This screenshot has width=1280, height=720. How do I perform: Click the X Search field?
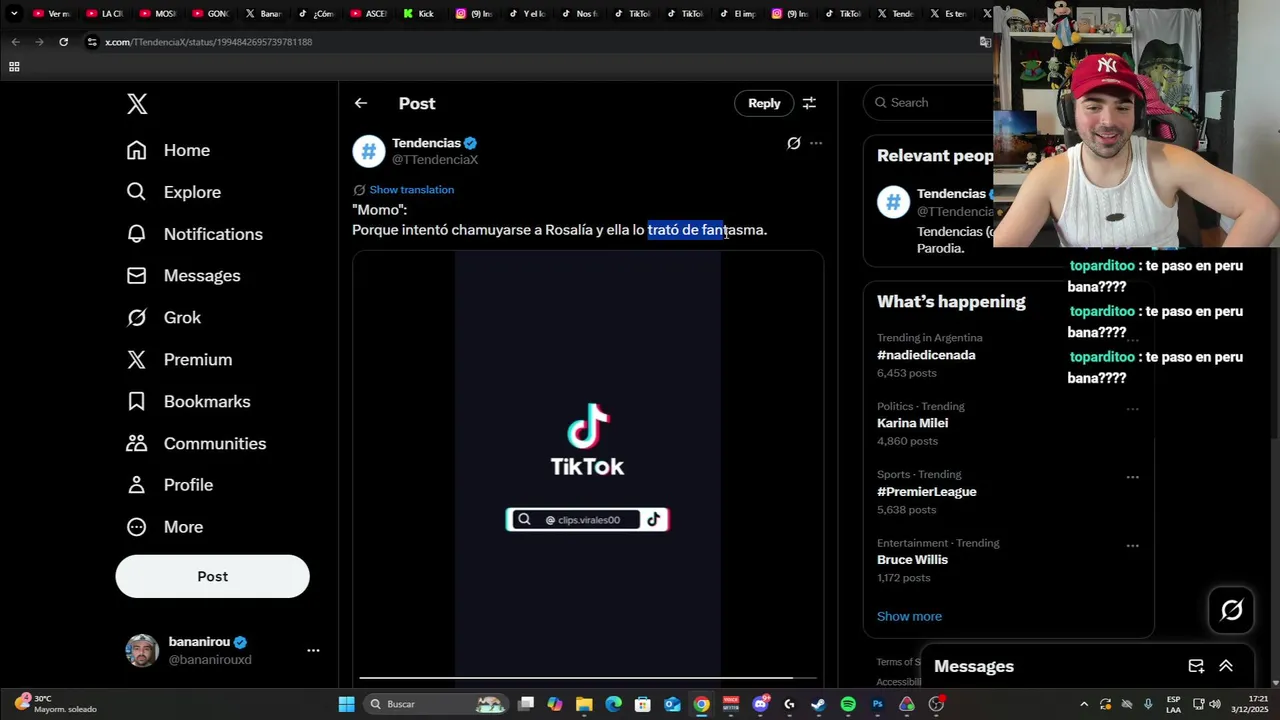(930, 102)
